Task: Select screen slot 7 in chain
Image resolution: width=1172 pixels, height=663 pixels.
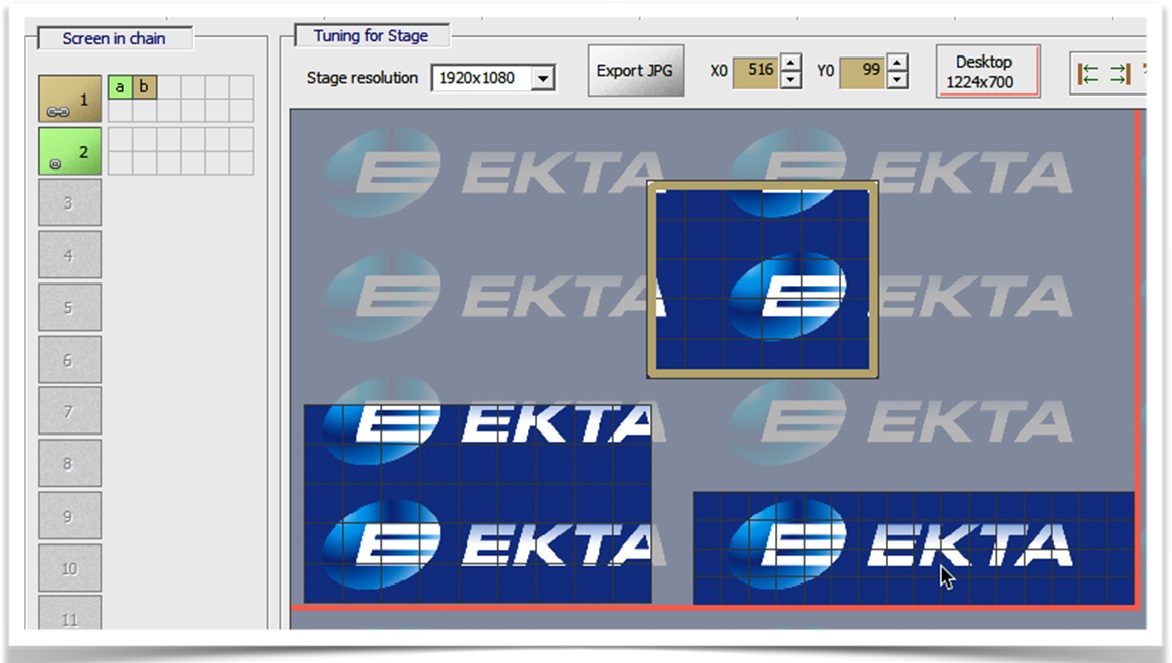Action: 70,411
